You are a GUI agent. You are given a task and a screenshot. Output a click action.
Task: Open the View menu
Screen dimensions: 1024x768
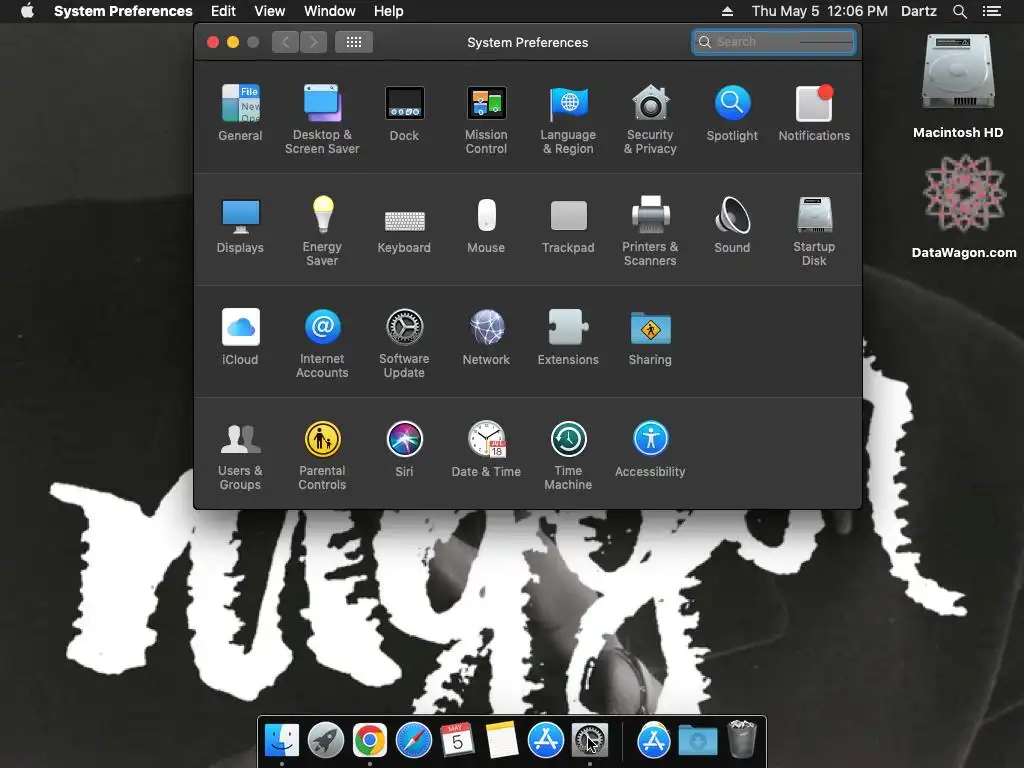coord(270,11)
